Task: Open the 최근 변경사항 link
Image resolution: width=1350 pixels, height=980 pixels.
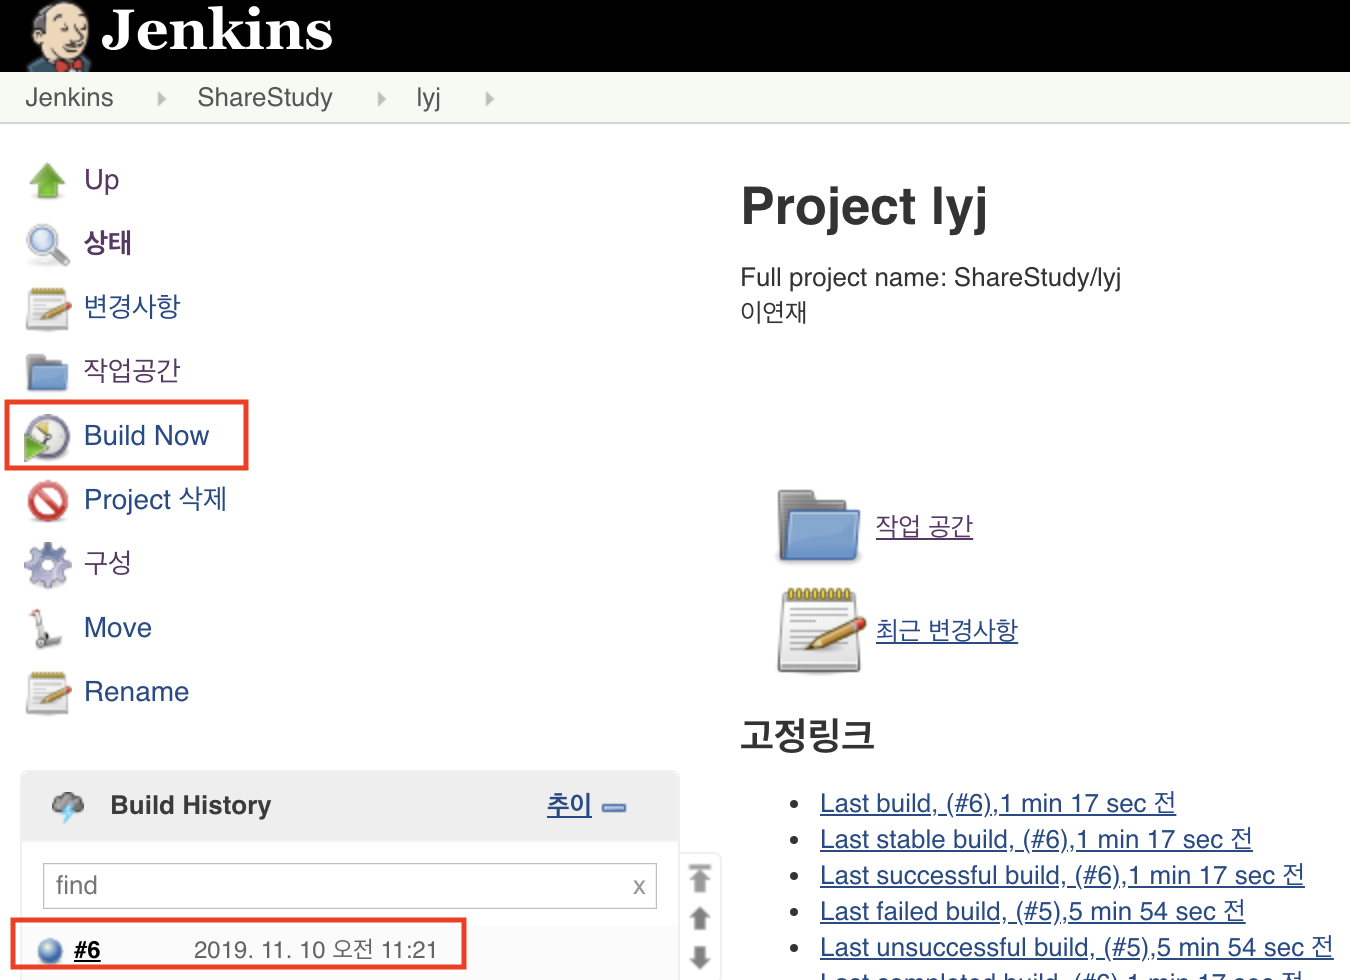Action: click(947, 631)
